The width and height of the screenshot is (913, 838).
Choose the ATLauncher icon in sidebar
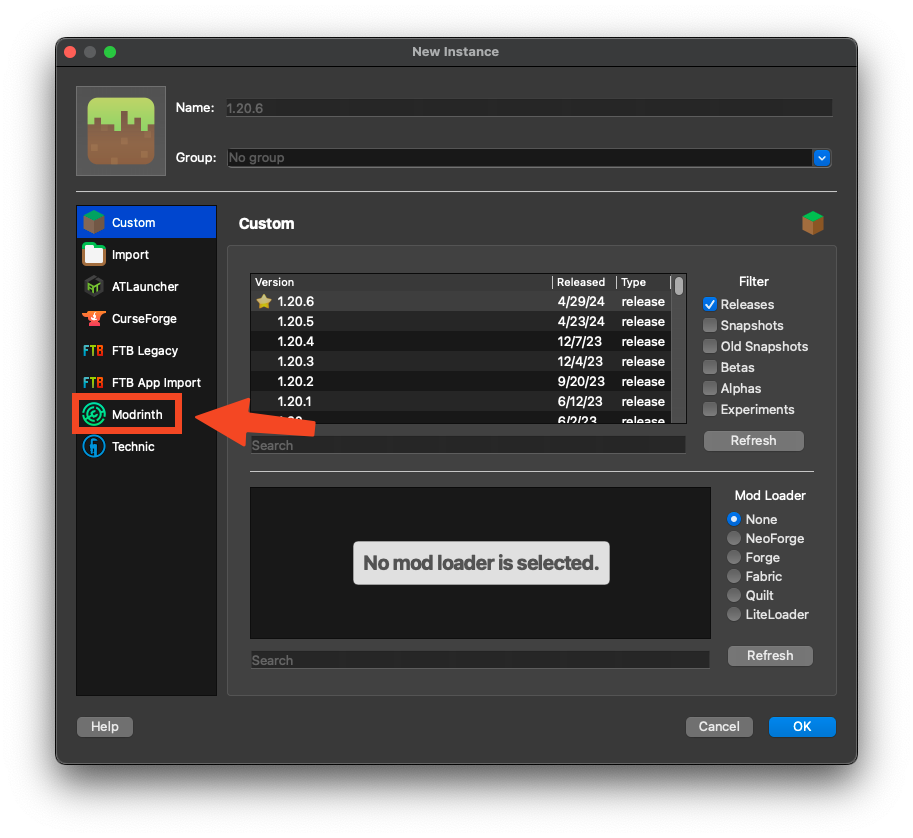pyautogui.click(x=94, y=287)
